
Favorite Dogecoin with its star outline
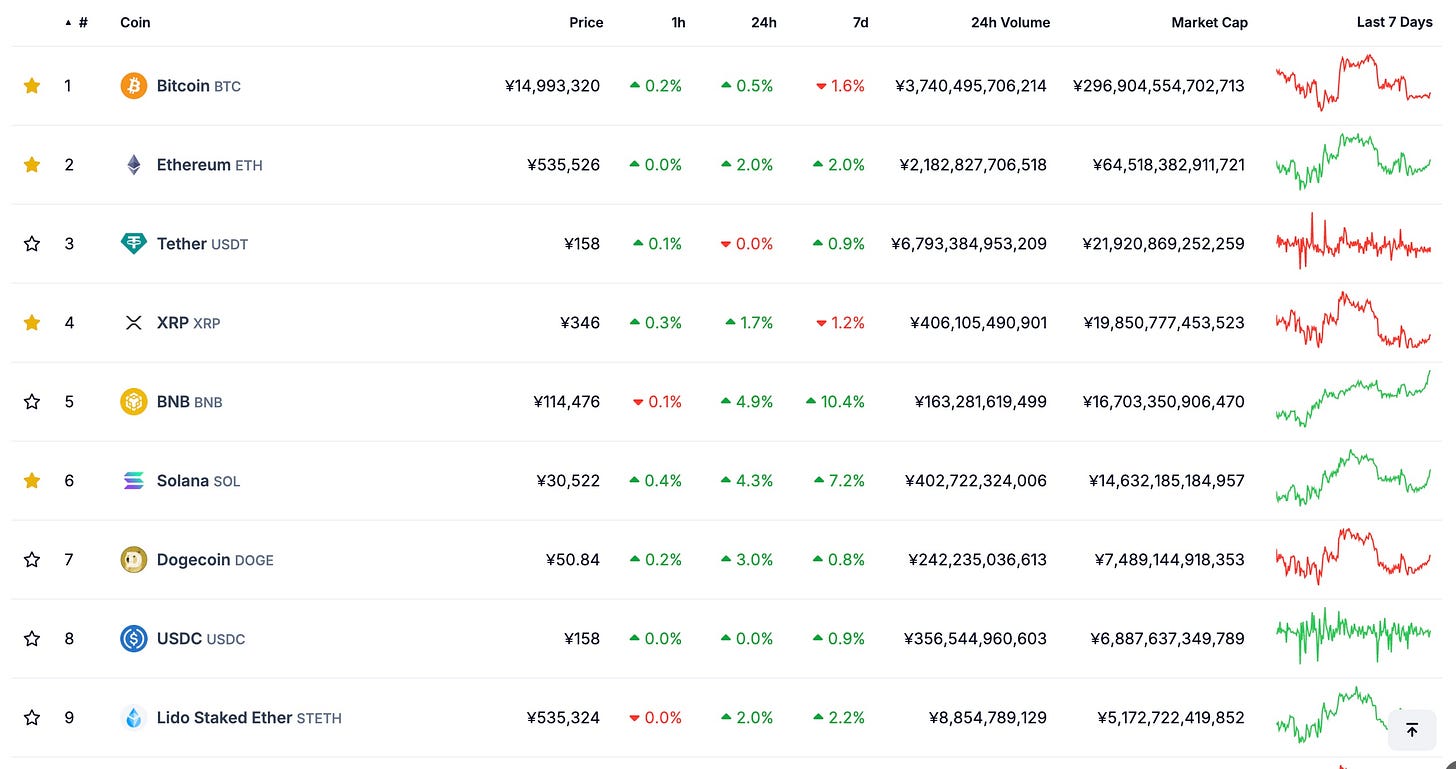pos(32,560)
